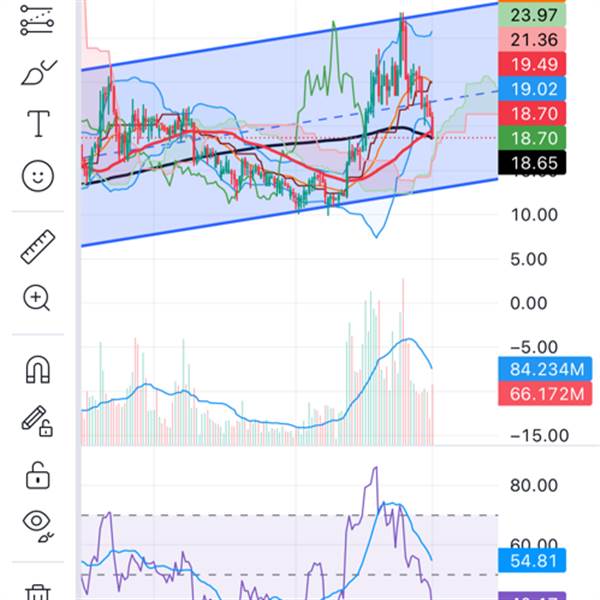Click the 0.00 axis tick
Screen dimensions: 600x600
(528, 303)
